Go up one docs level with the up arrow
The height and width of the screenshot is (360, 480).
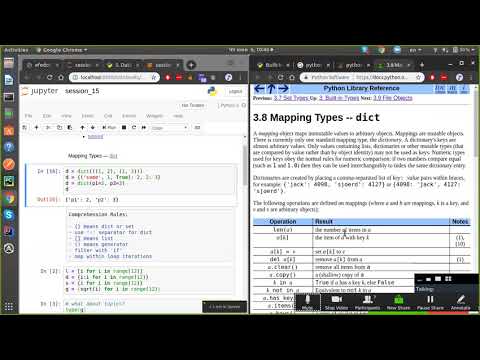coord(271,89)
